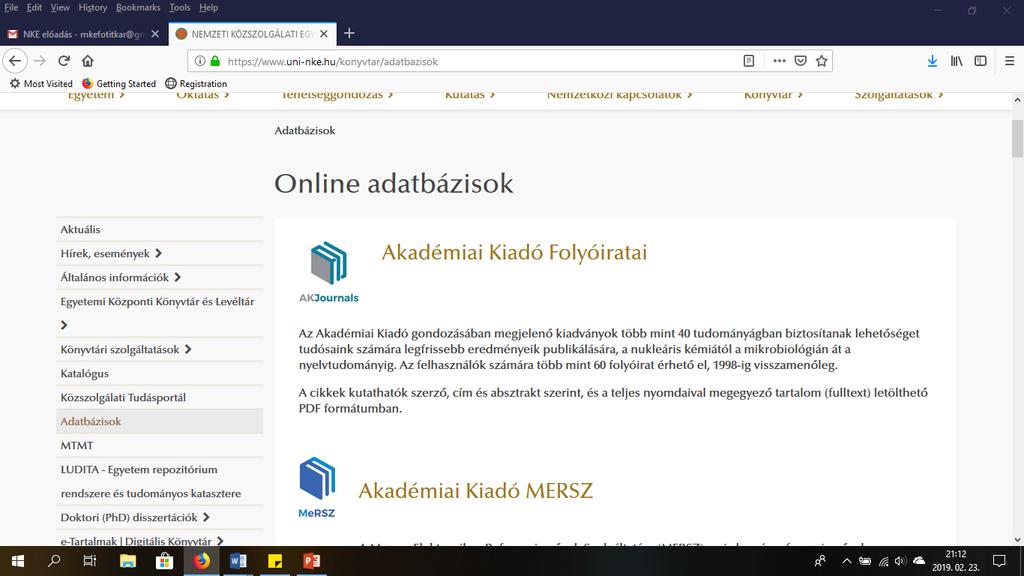
Task: Open the Most Visited bookmark folder
Action: (x=41, y=84)
